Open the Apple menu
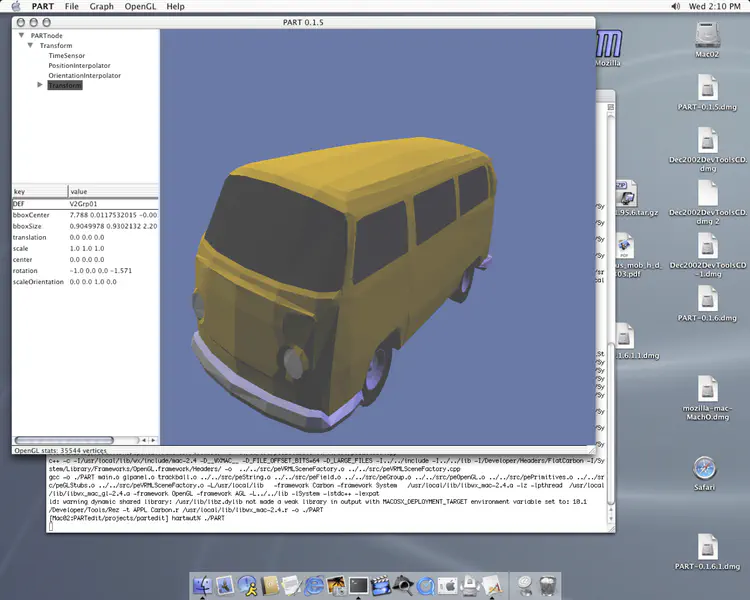 (16, 6)
